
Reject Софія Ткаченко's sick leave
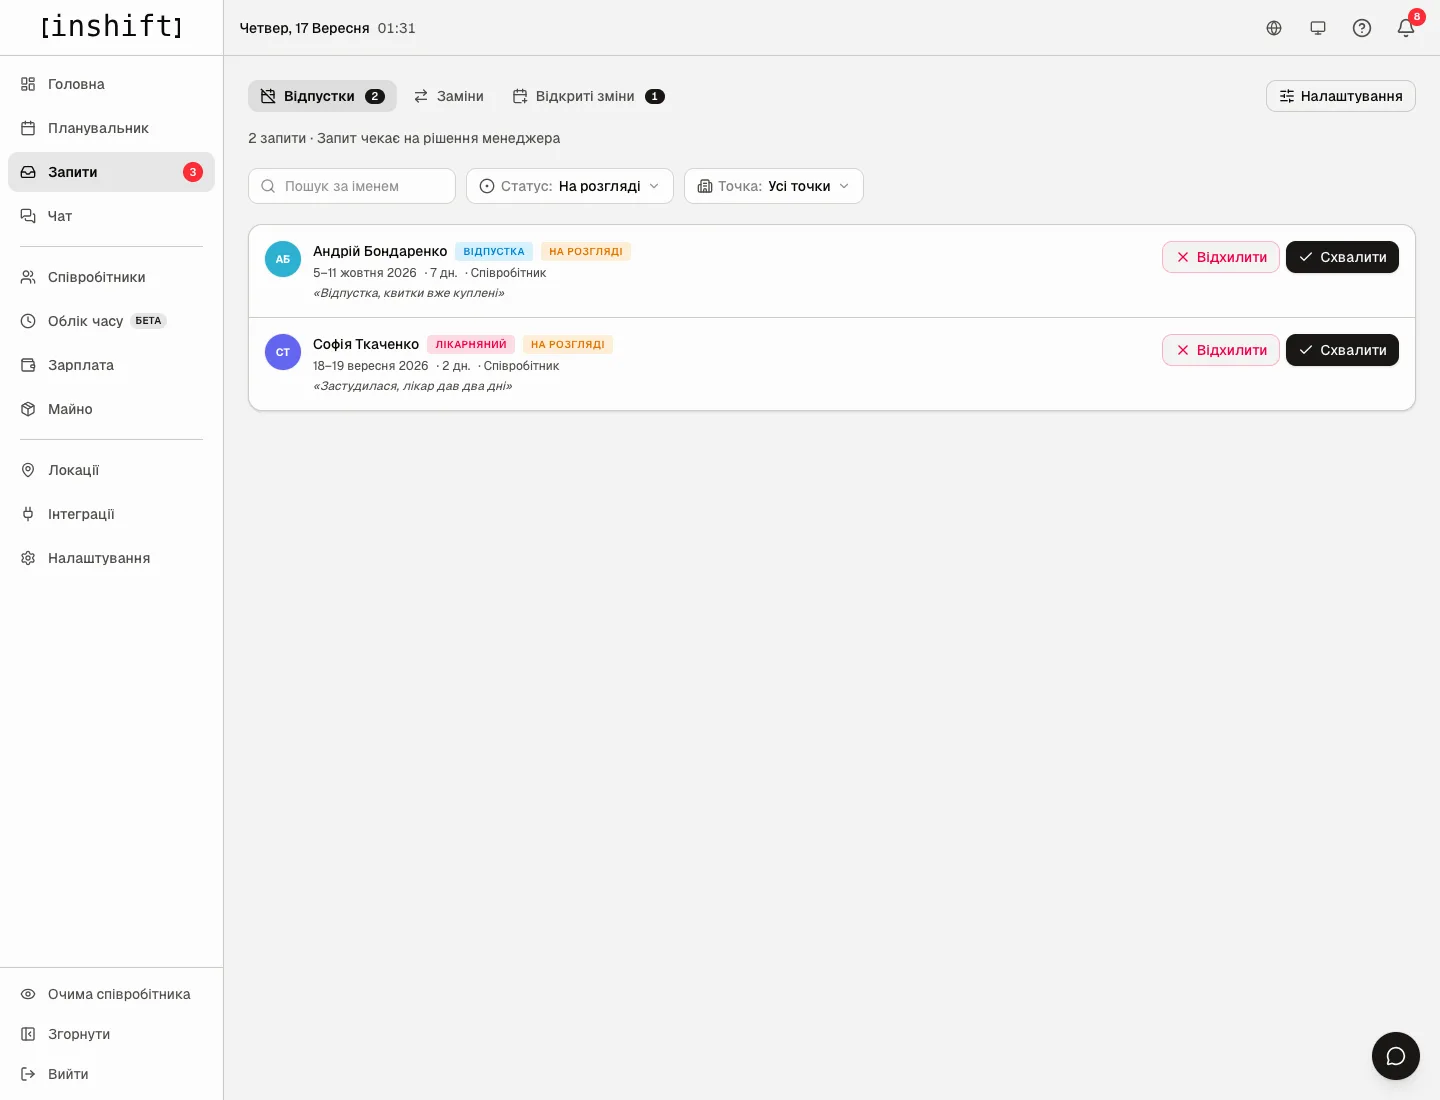pyautogui.click(x=1221, y=350)
